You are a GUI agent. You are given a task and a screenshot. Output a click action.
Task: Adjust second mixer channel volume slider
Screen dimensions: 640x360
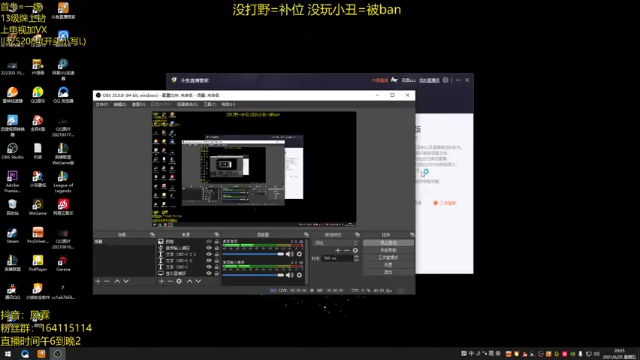tap(253, 275)
